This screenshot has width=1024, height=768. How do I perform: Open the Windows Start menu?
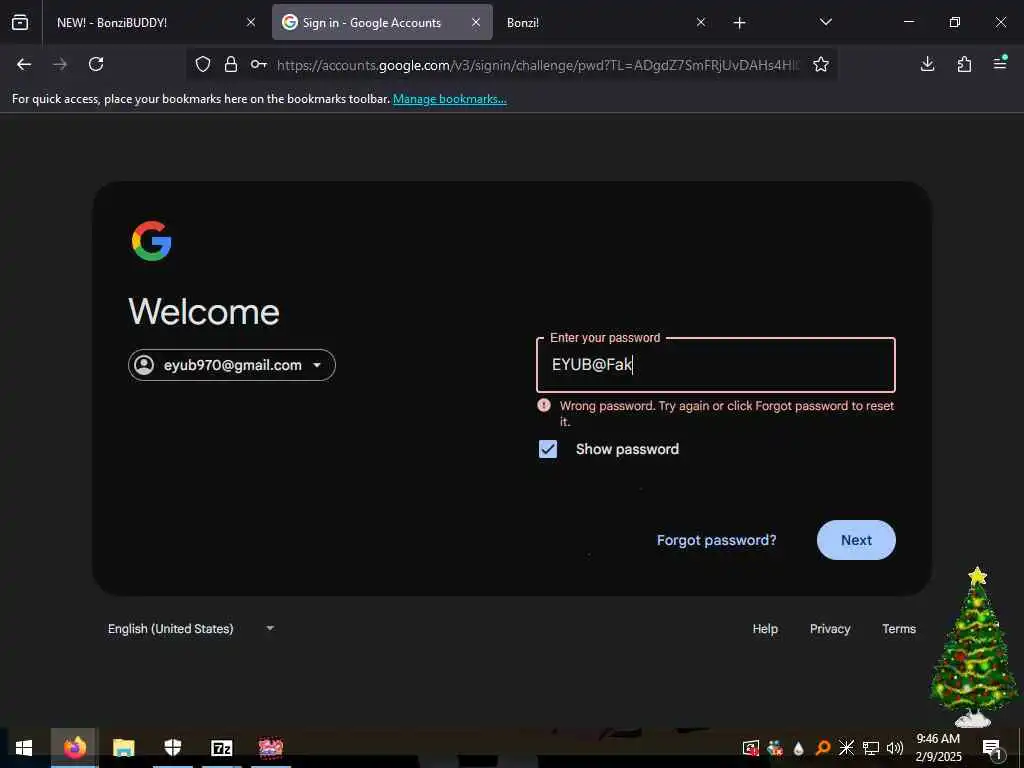click(24, 748)
